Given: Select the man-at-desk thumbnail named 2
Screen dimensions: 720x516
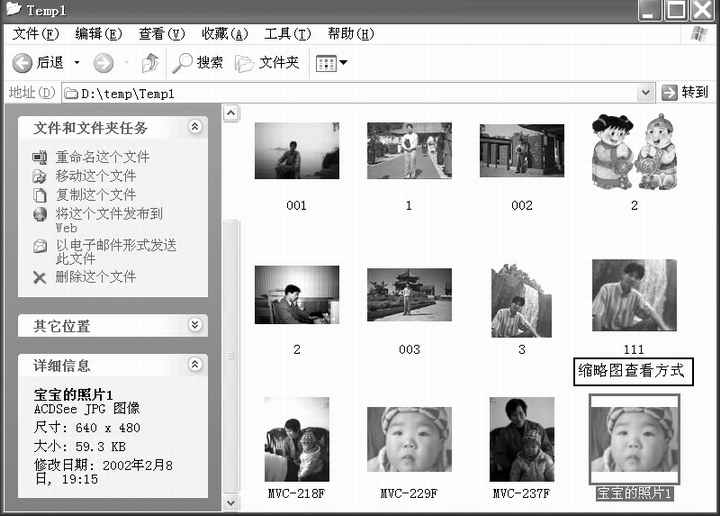Looking at the screenshot, I should (297, 295).
